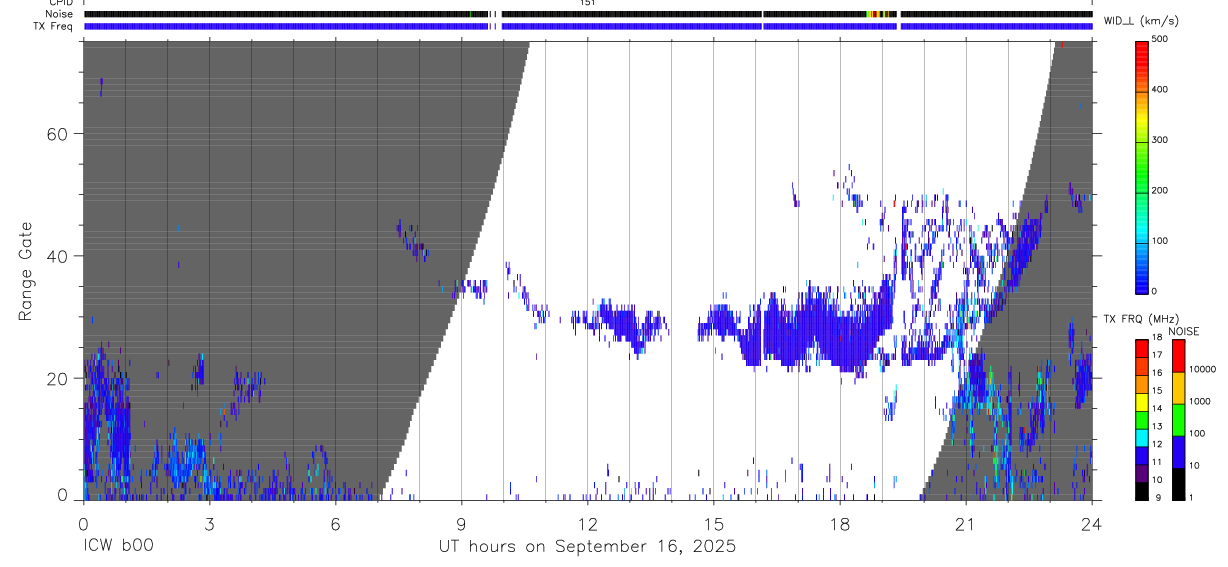Viewport: 1228px width, 567px height.
Task: Select the 'Range Gate' y-axis label
Action: point(27,271)
